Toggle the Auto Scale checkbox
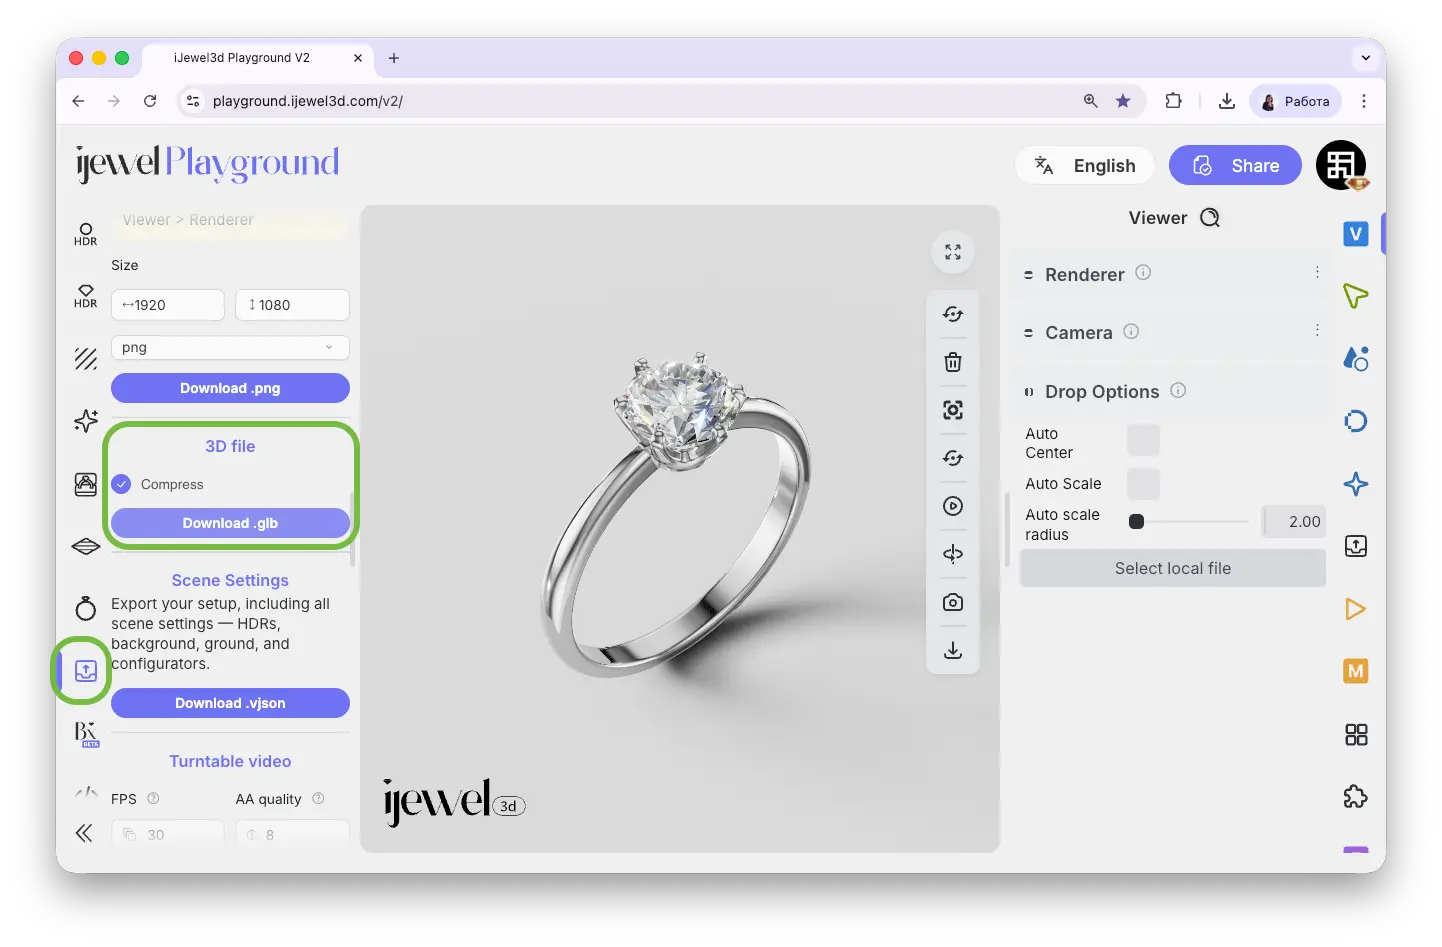 click(1143, 484)
